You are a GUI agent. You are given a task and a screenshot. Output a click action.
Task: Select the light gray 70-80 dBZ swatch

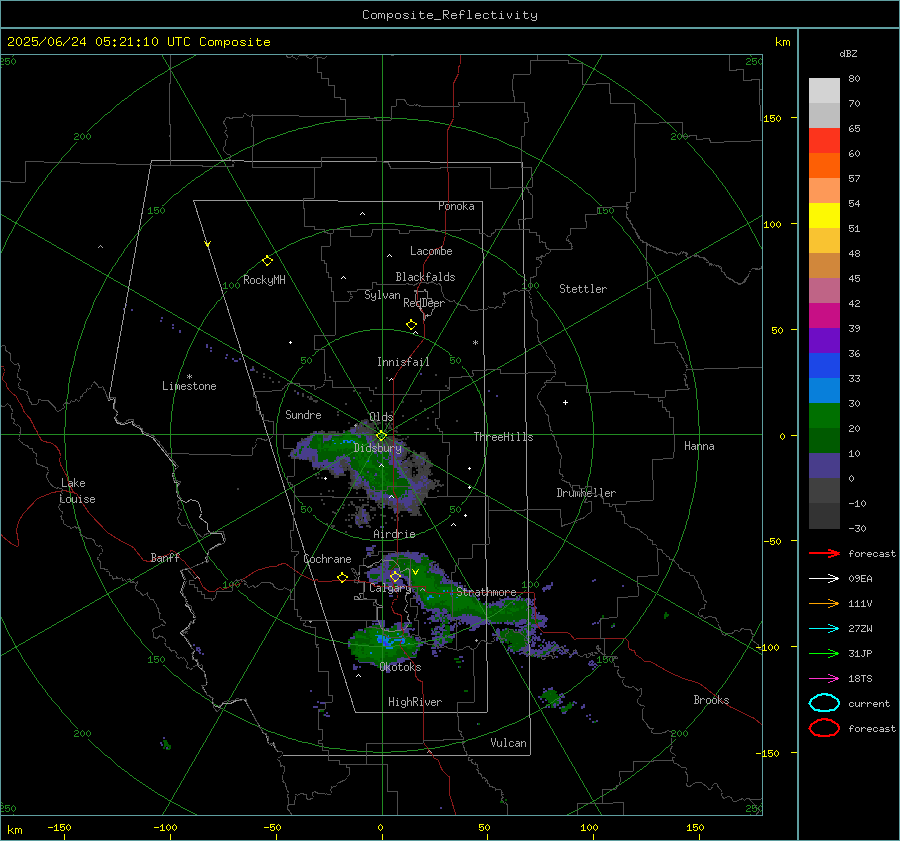pyautogui.click(x=824, y=91)
